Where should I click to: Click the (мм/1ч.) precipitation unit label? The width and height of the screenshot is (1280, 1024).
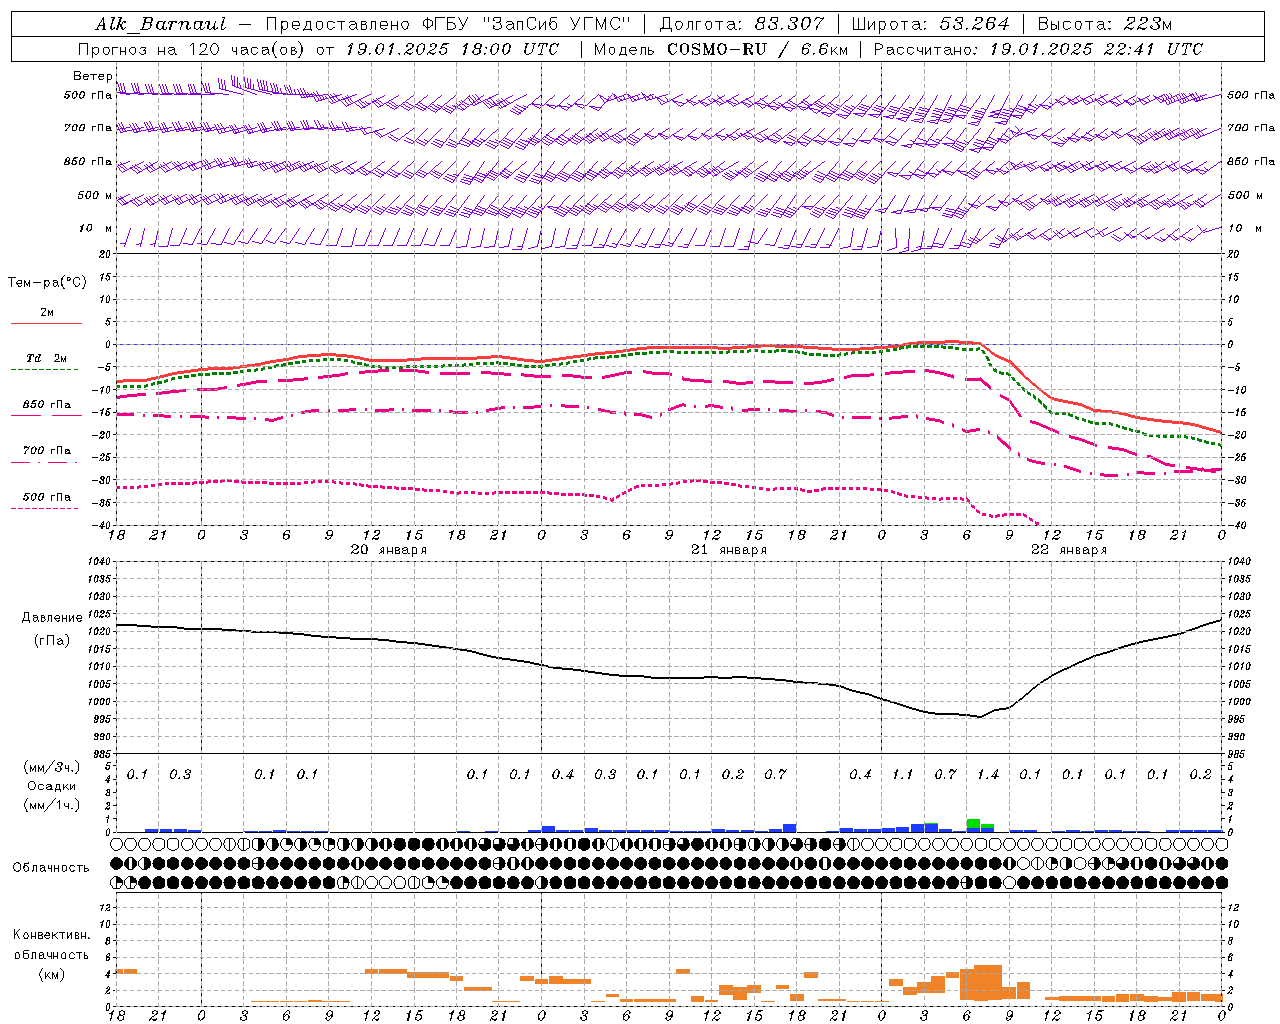[x=51, y=805]
